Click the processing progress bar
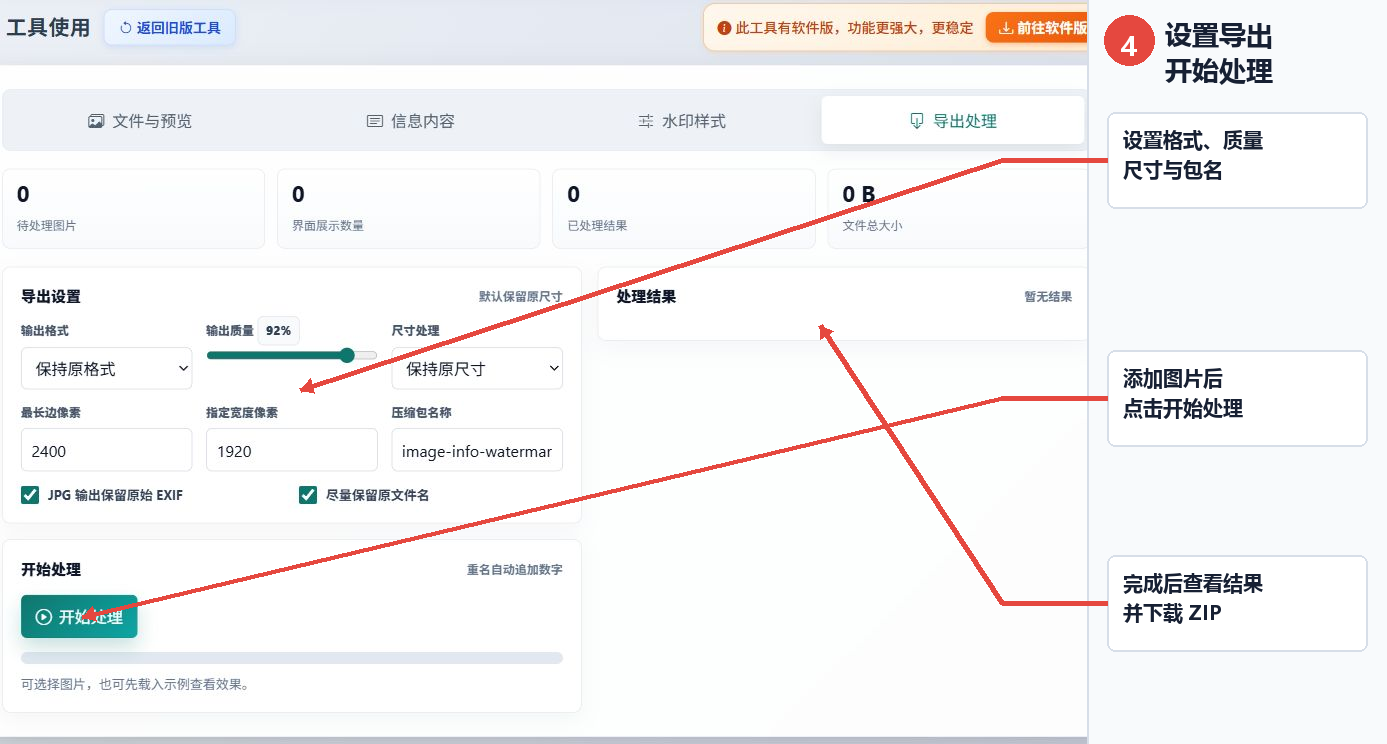Viewport: 1387px width, 744px height. click(292, 658)
